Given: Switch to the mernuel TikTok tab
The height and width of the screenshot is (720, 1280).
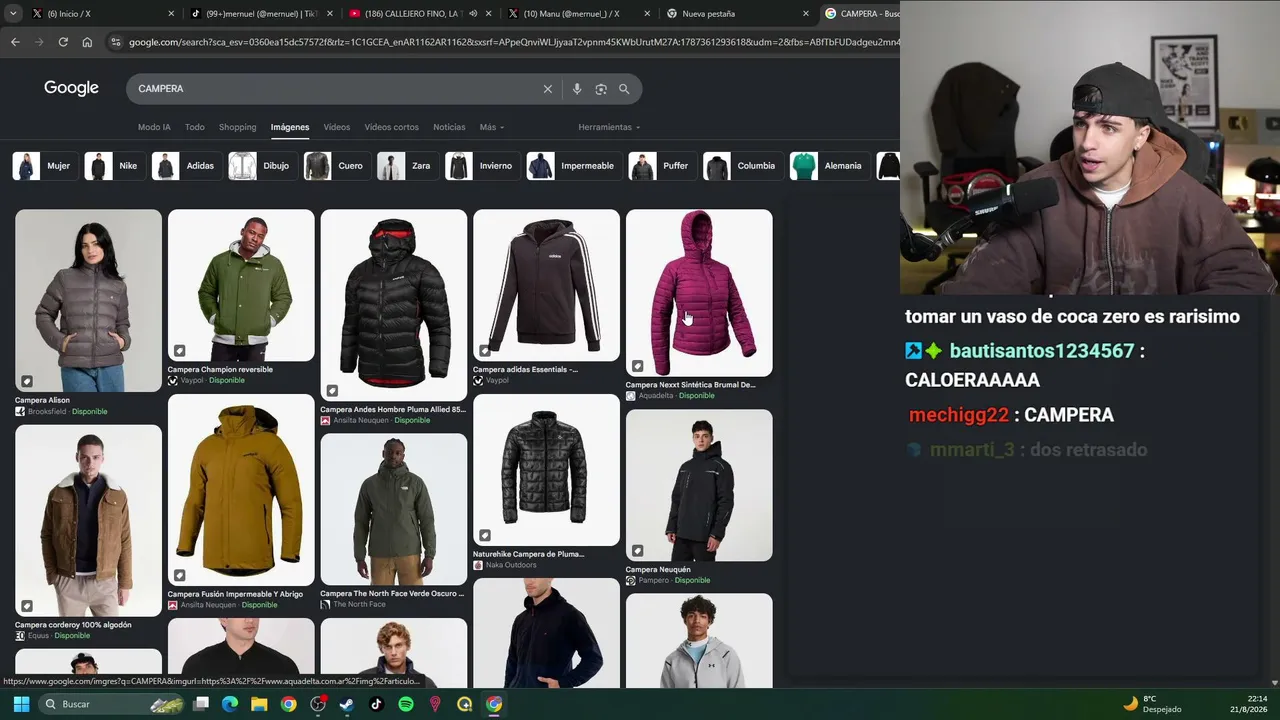Looking at the screenshot, I should (262, 14).
